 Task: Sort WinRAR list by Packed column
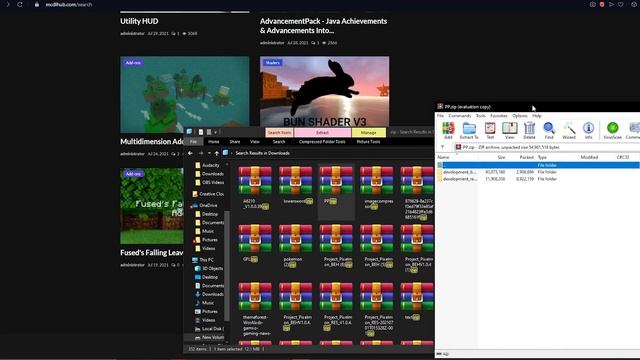tap(527, 157)
